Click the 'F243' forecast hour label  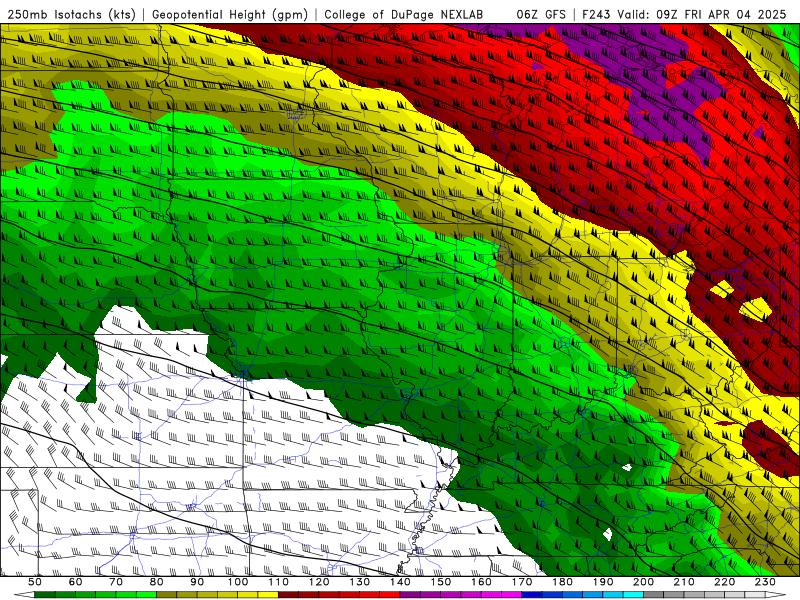[596, 14]
